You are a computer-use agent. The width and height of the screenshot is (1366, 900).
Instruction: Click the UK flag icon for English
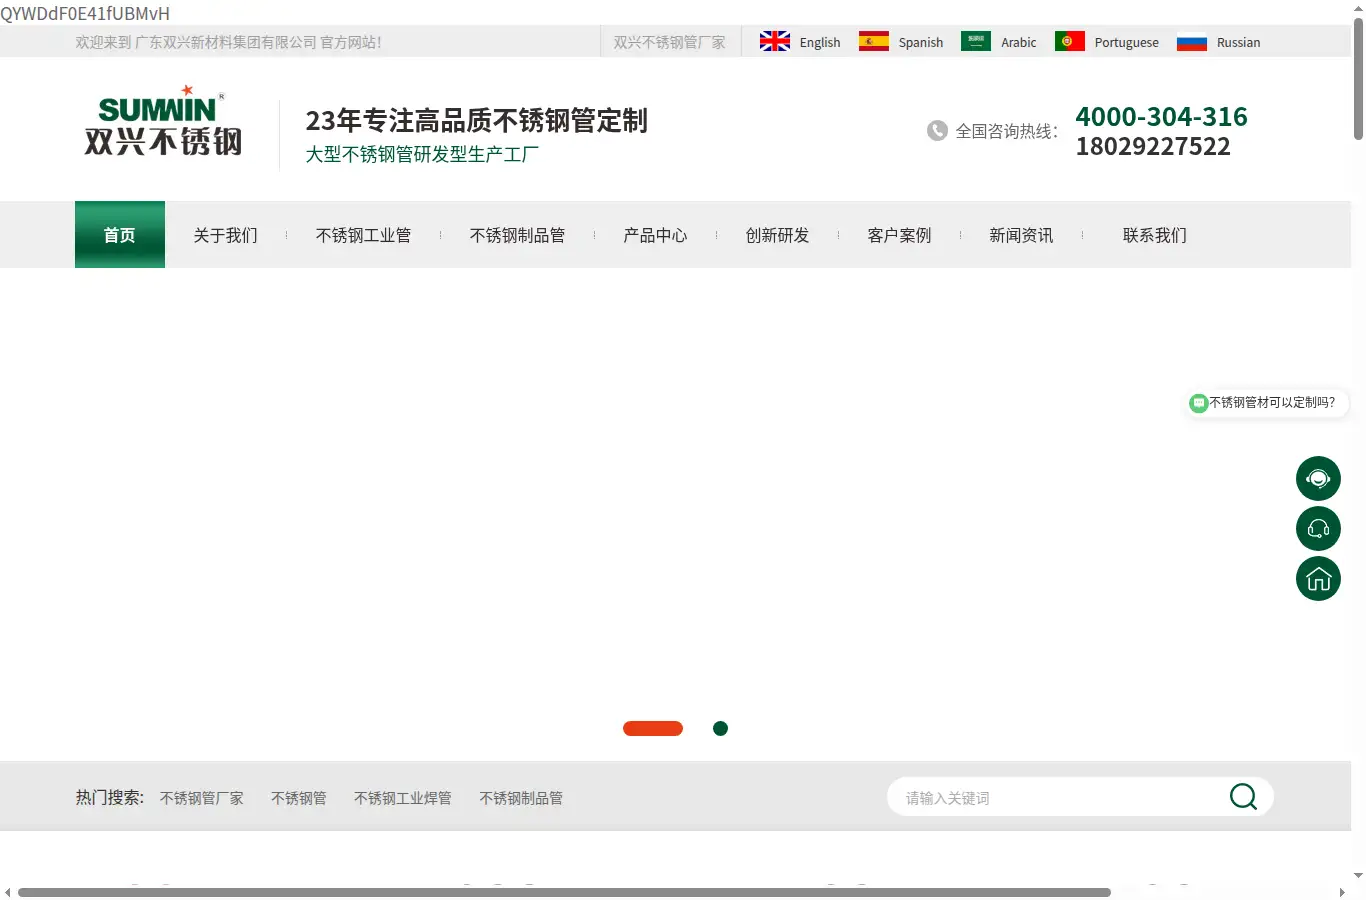[775, 41]
